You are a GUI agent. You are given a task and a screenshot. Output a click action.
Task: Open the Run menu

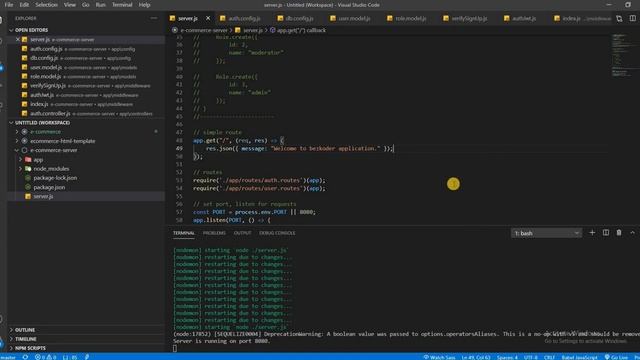(x=100, y=5)
